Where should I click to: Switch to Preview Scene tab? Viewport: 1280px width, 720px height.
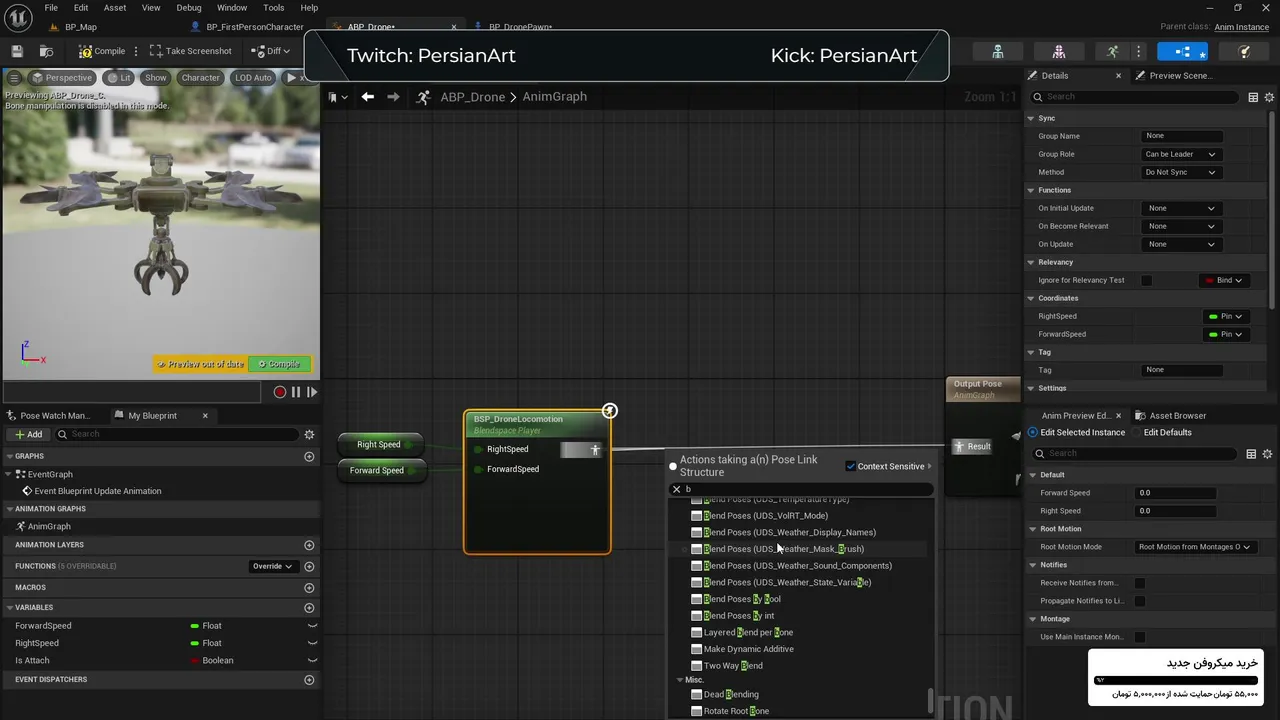(x=1172, y=76)
